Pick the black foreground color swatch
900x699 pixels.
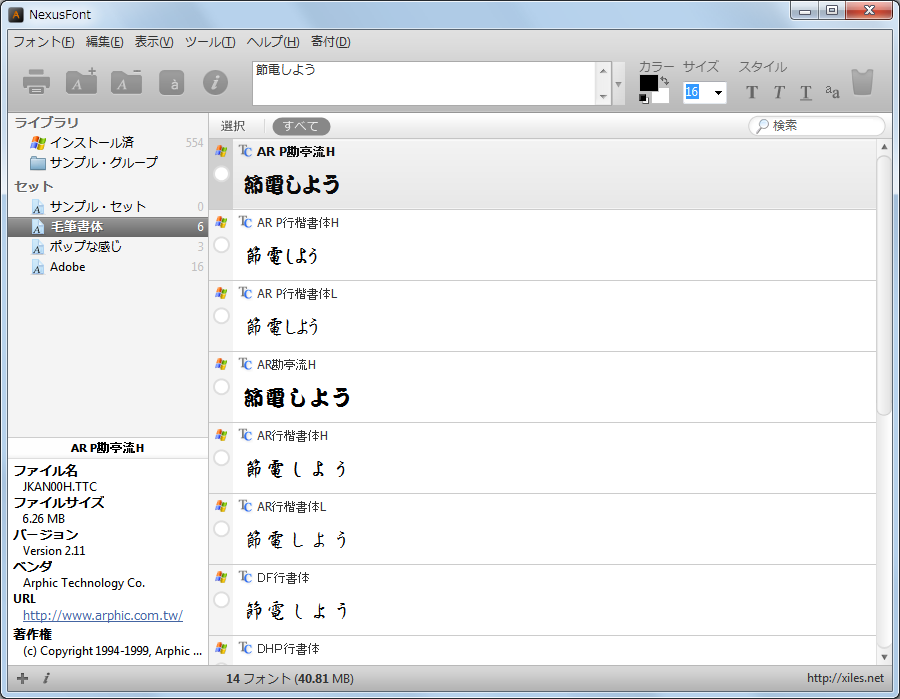point(649,83)
